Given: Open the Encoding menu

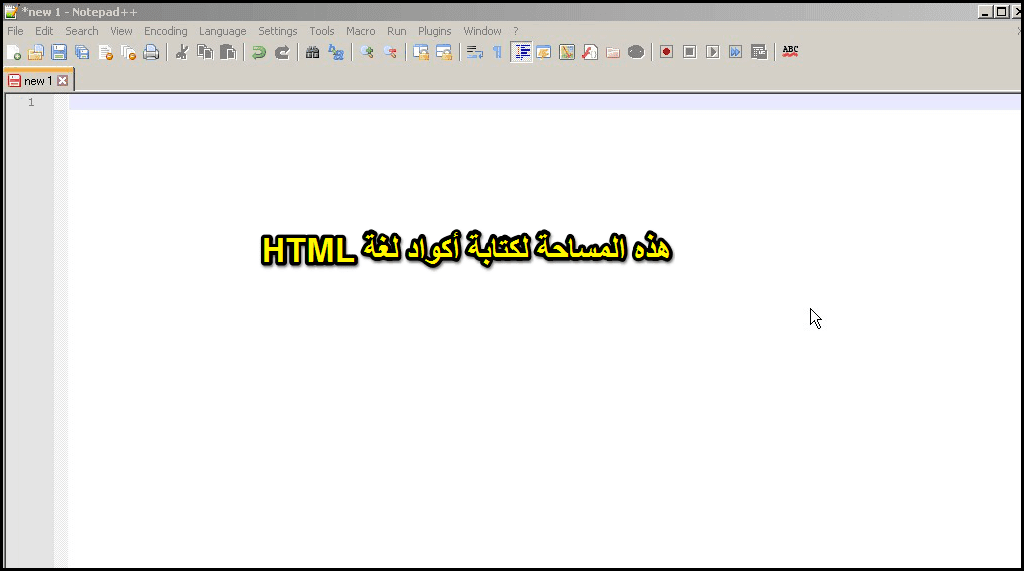Looking at the screenshot, I should pyautogui.click(x=165, y=31).
